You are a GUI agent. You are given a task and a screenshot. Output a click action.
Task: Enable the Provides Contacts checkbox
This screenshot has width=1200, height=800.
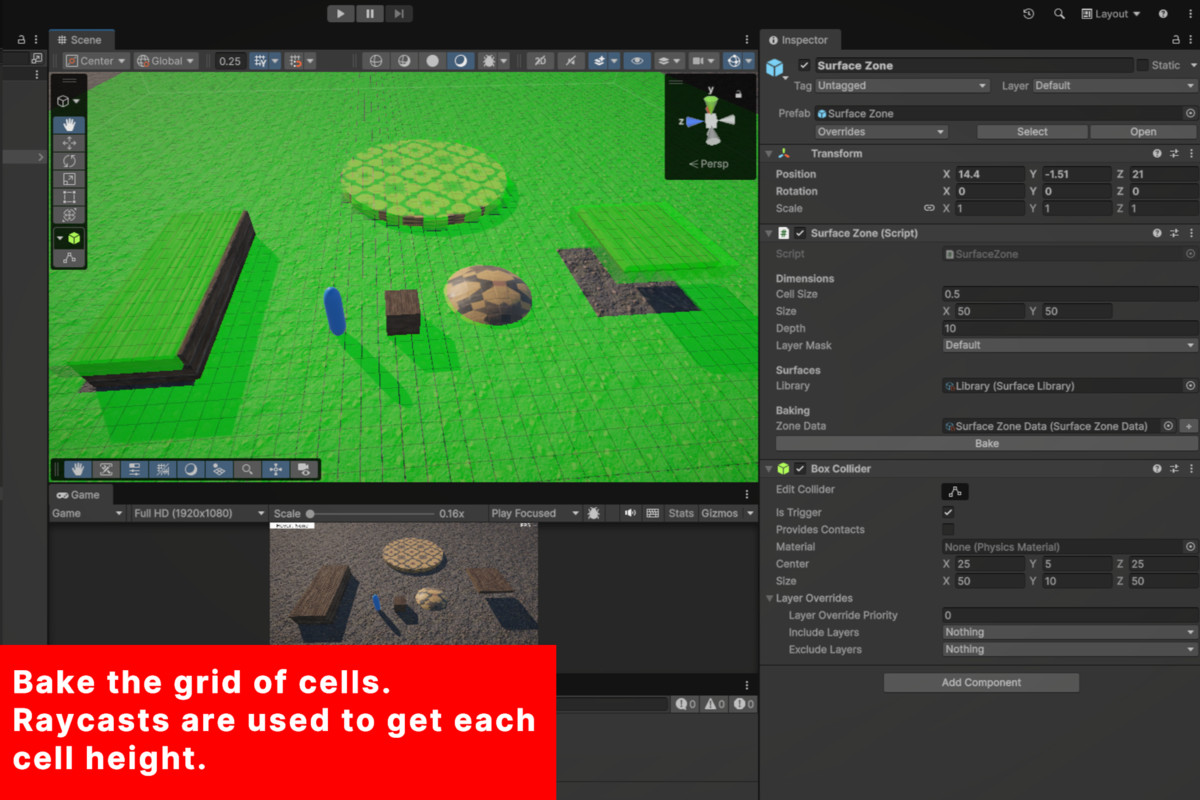pos(948,529)
